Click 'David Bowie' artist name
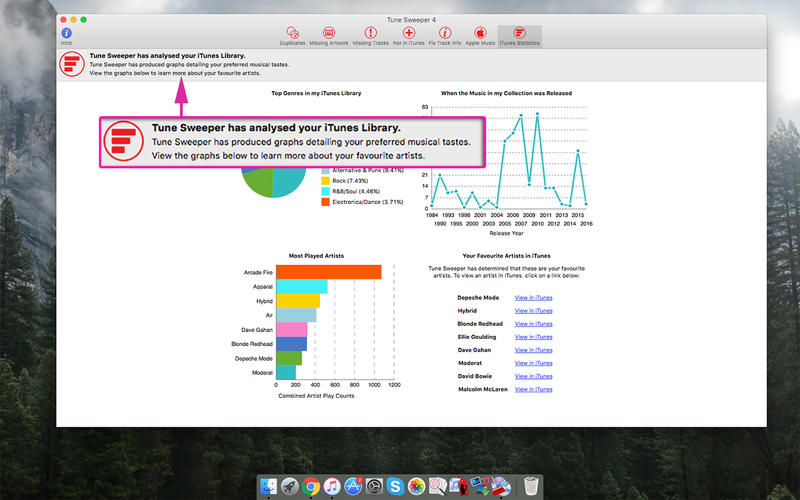 point(474,376)
